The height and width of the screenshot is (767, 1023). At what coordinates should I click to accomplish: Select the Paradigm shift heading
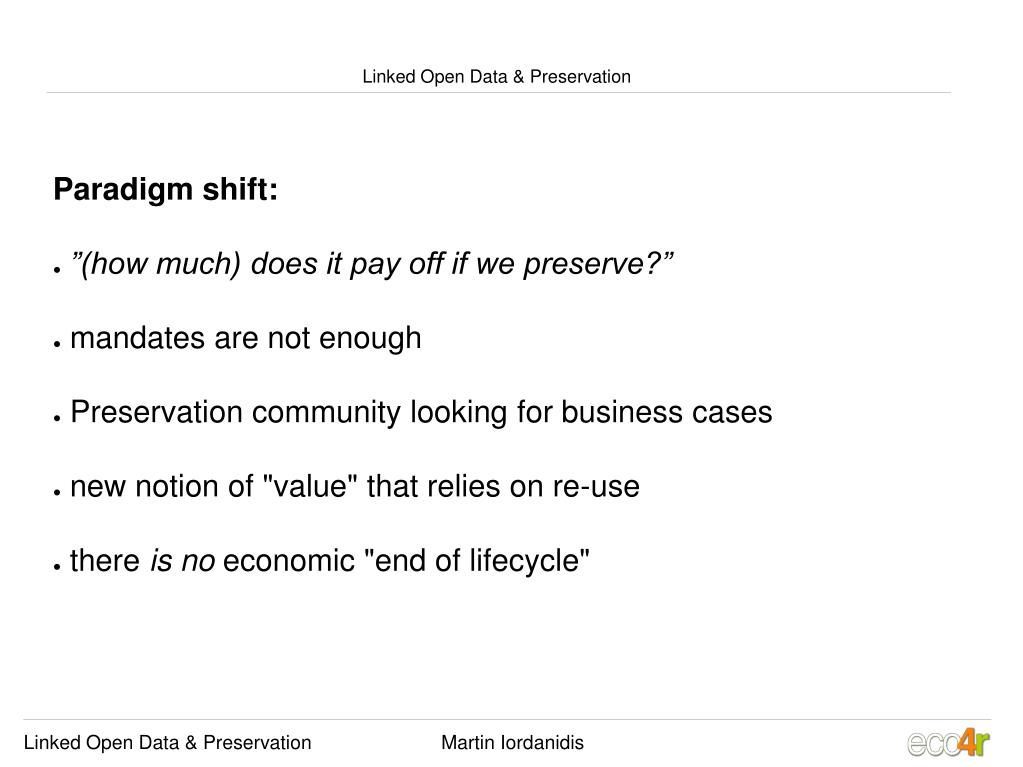[166, 190]
